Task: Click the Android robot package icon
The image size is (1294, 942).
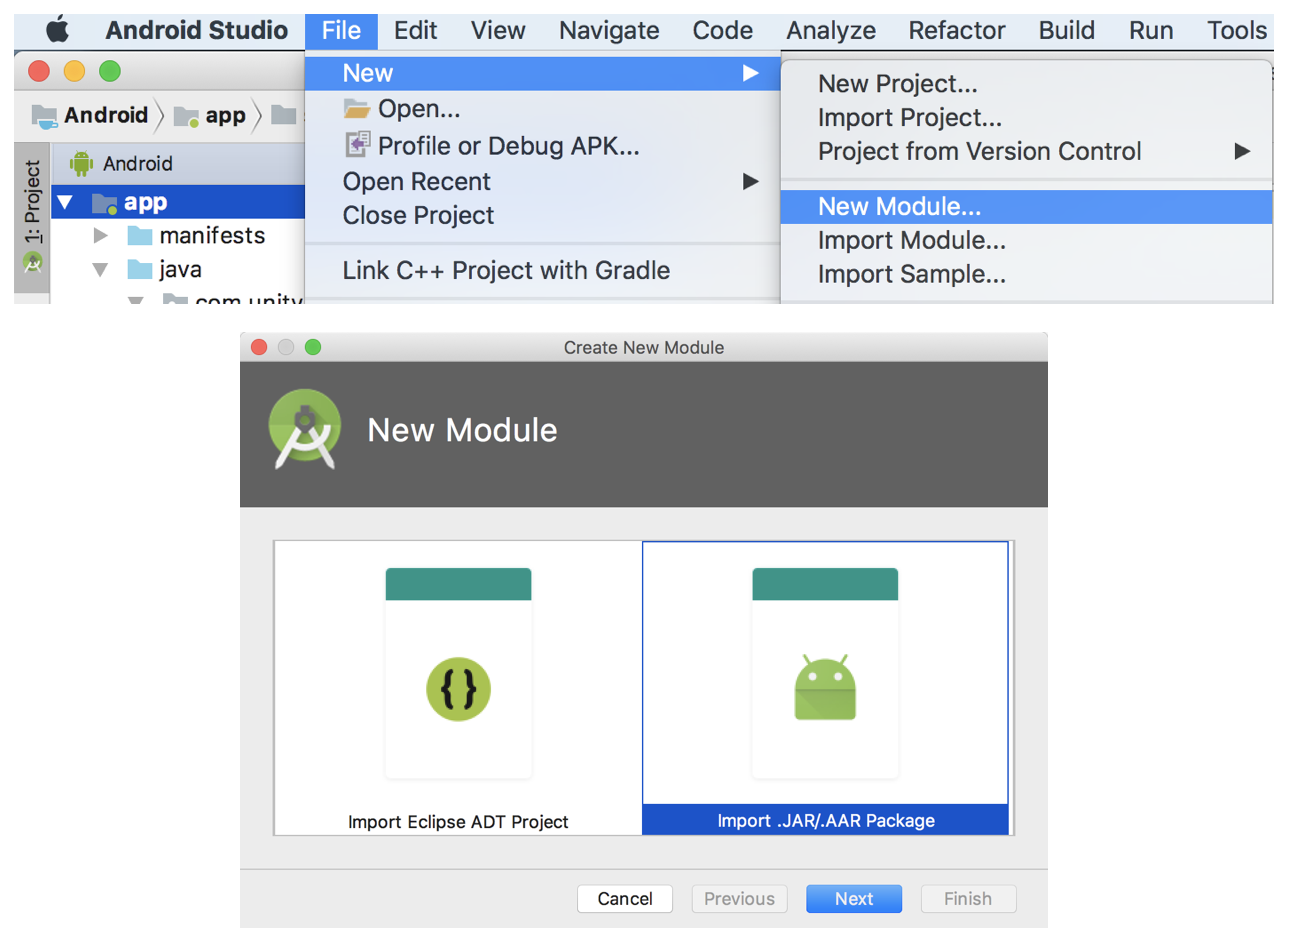Action: pyautogui.click(x=825, y=687)
